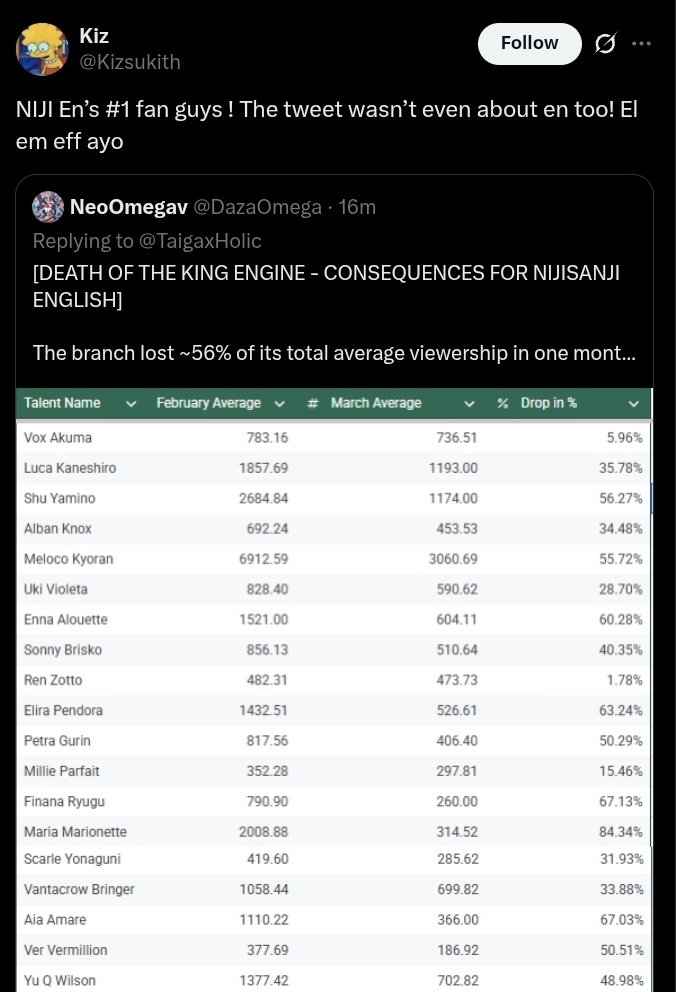Click the Grok icon beside Follow
The image size is (676, 992).
click(x=605, y=44)
